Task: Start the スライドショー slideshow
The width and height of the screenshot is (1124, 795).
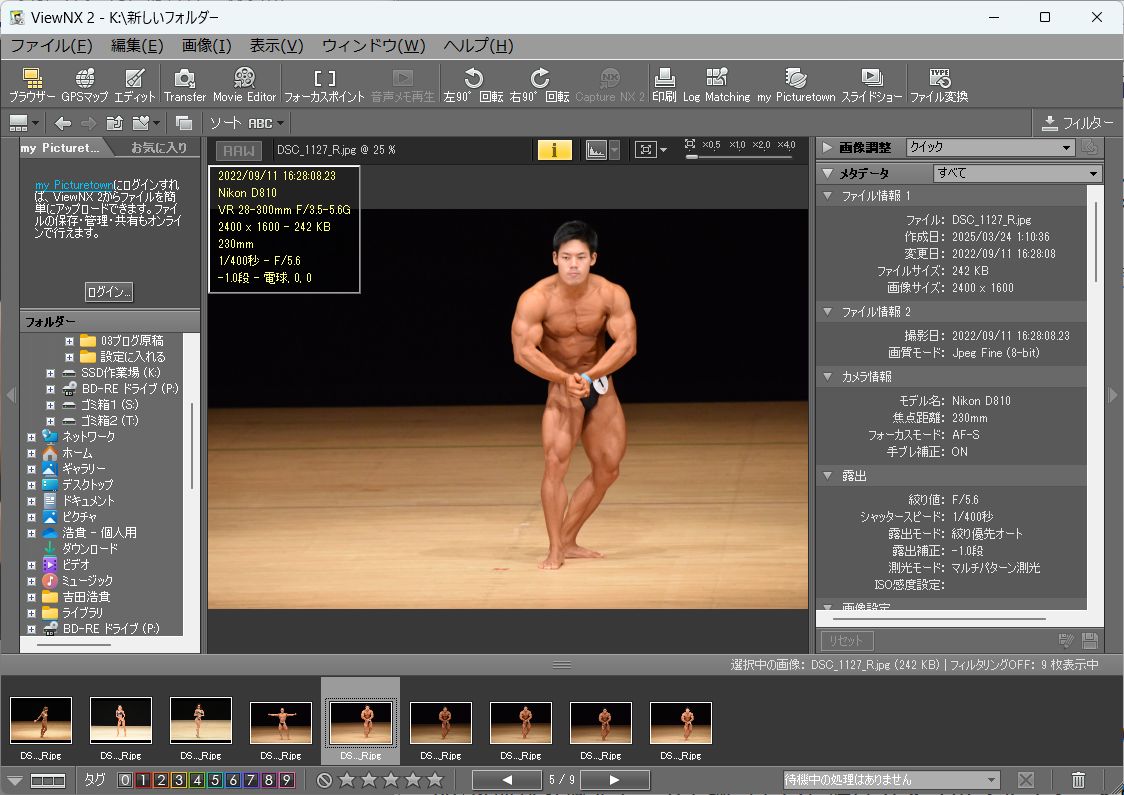Action: point(871,85)
